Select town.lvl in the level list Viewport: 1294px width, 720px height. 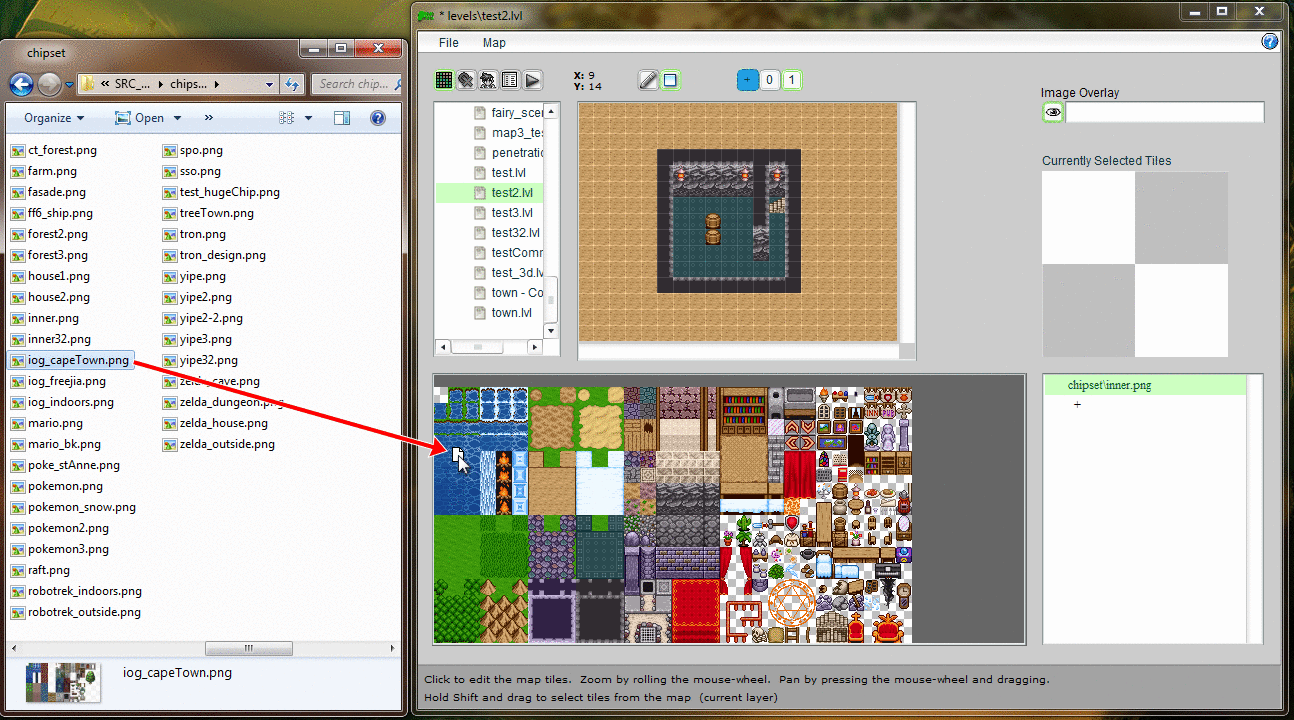tap(511, 313)
